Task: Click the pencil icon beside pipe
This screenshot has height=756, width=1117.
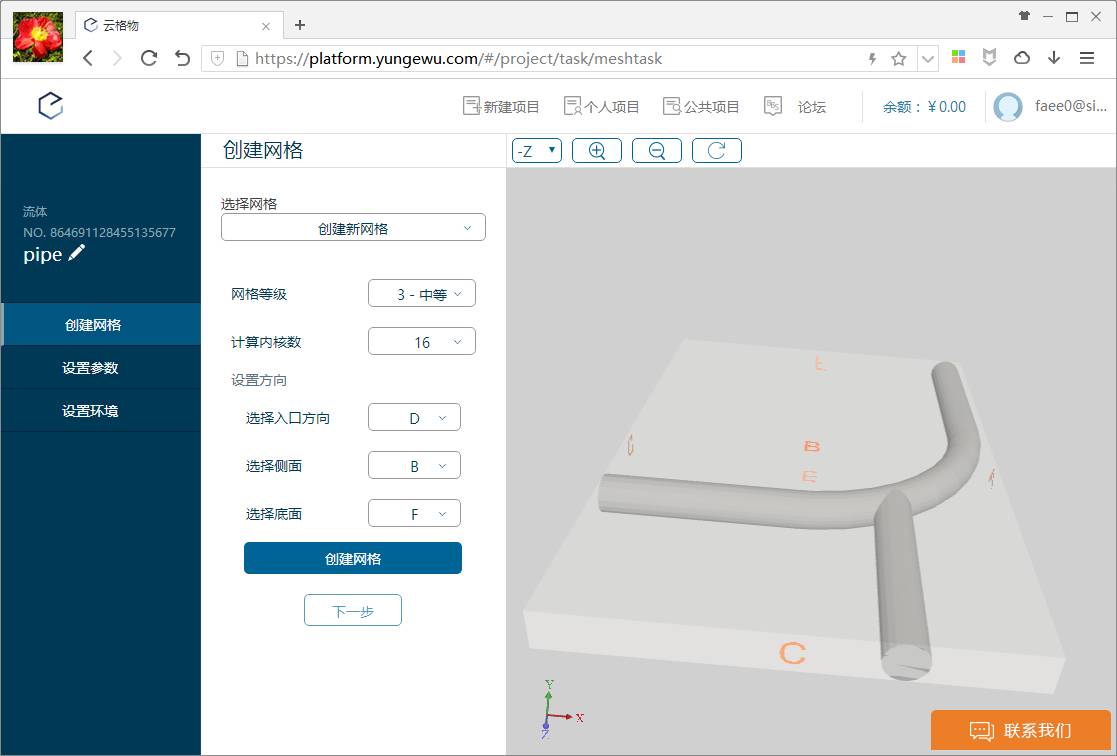Action: click(x=77, y=254)
